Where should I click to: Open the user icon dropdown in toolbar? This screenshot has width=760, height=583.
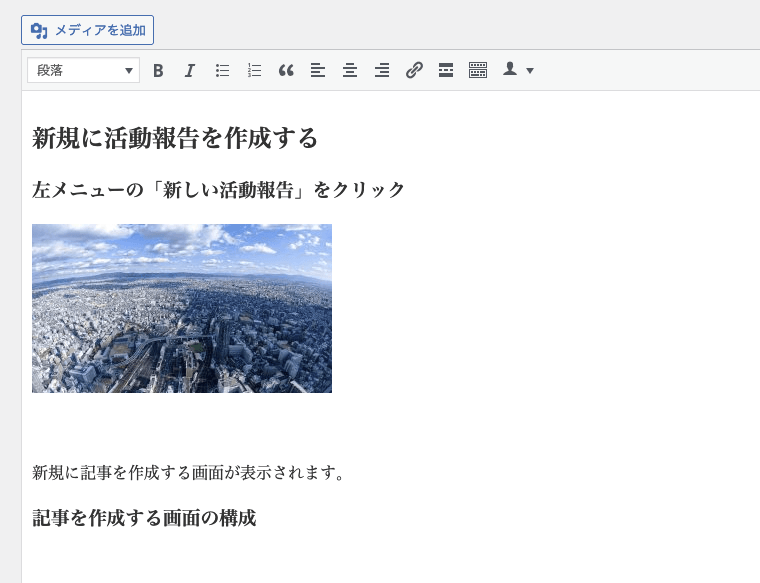518,70
